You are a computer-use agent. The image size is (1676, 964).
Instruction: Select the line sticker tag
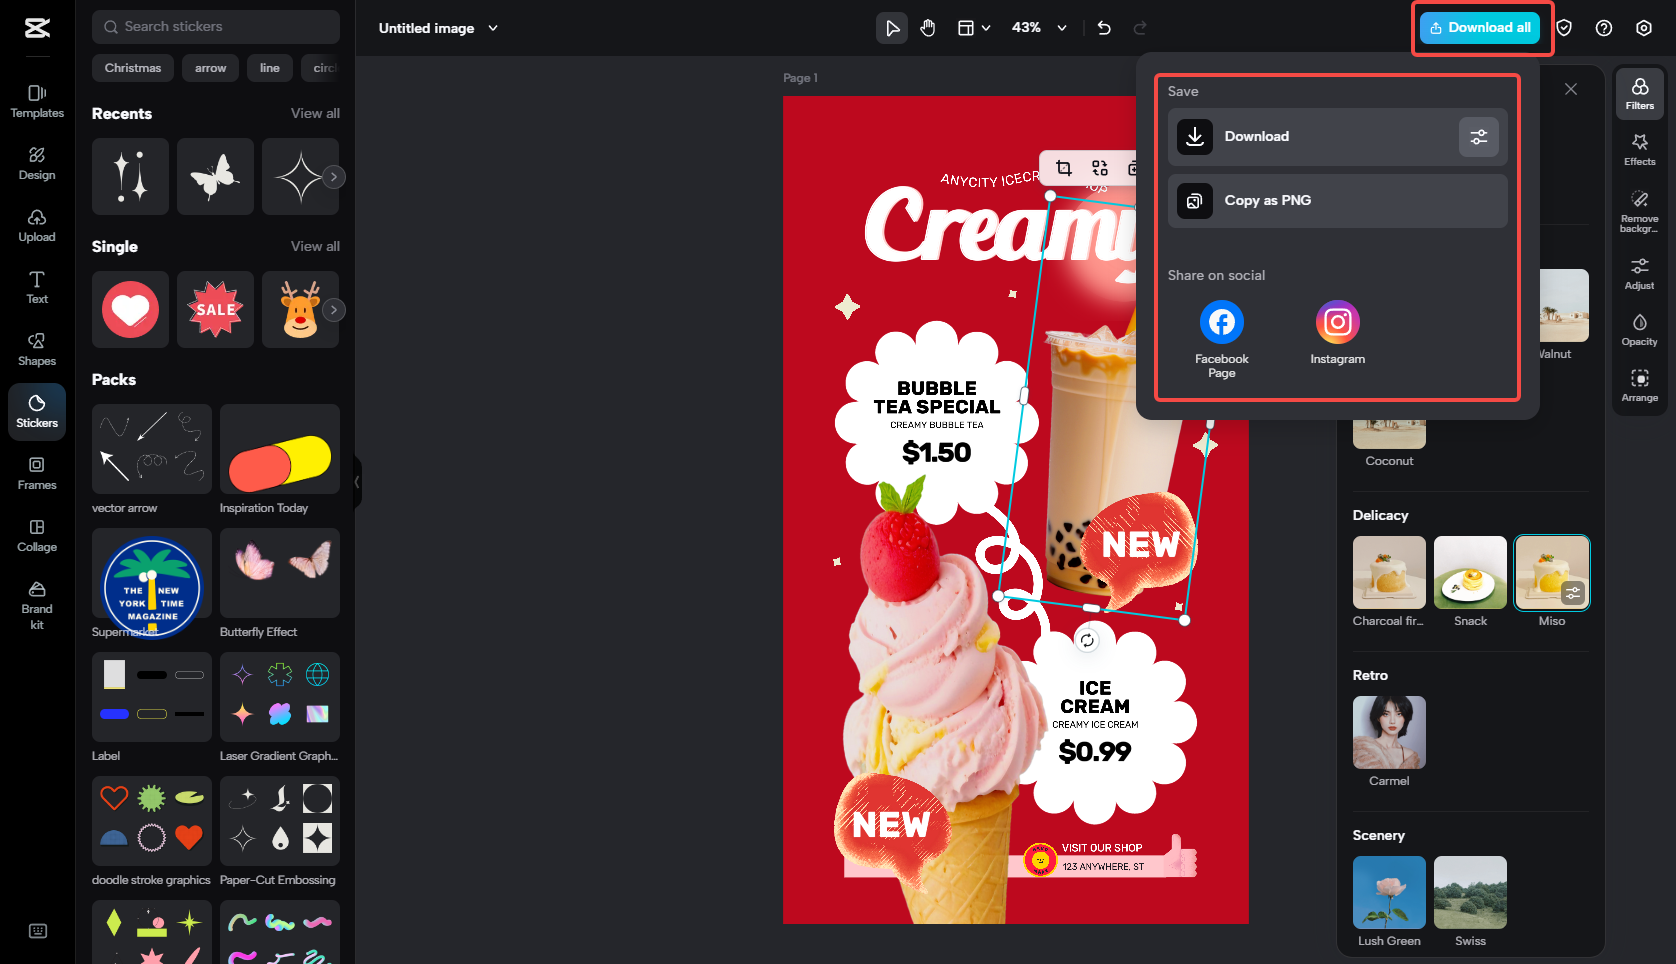point(270,68)
